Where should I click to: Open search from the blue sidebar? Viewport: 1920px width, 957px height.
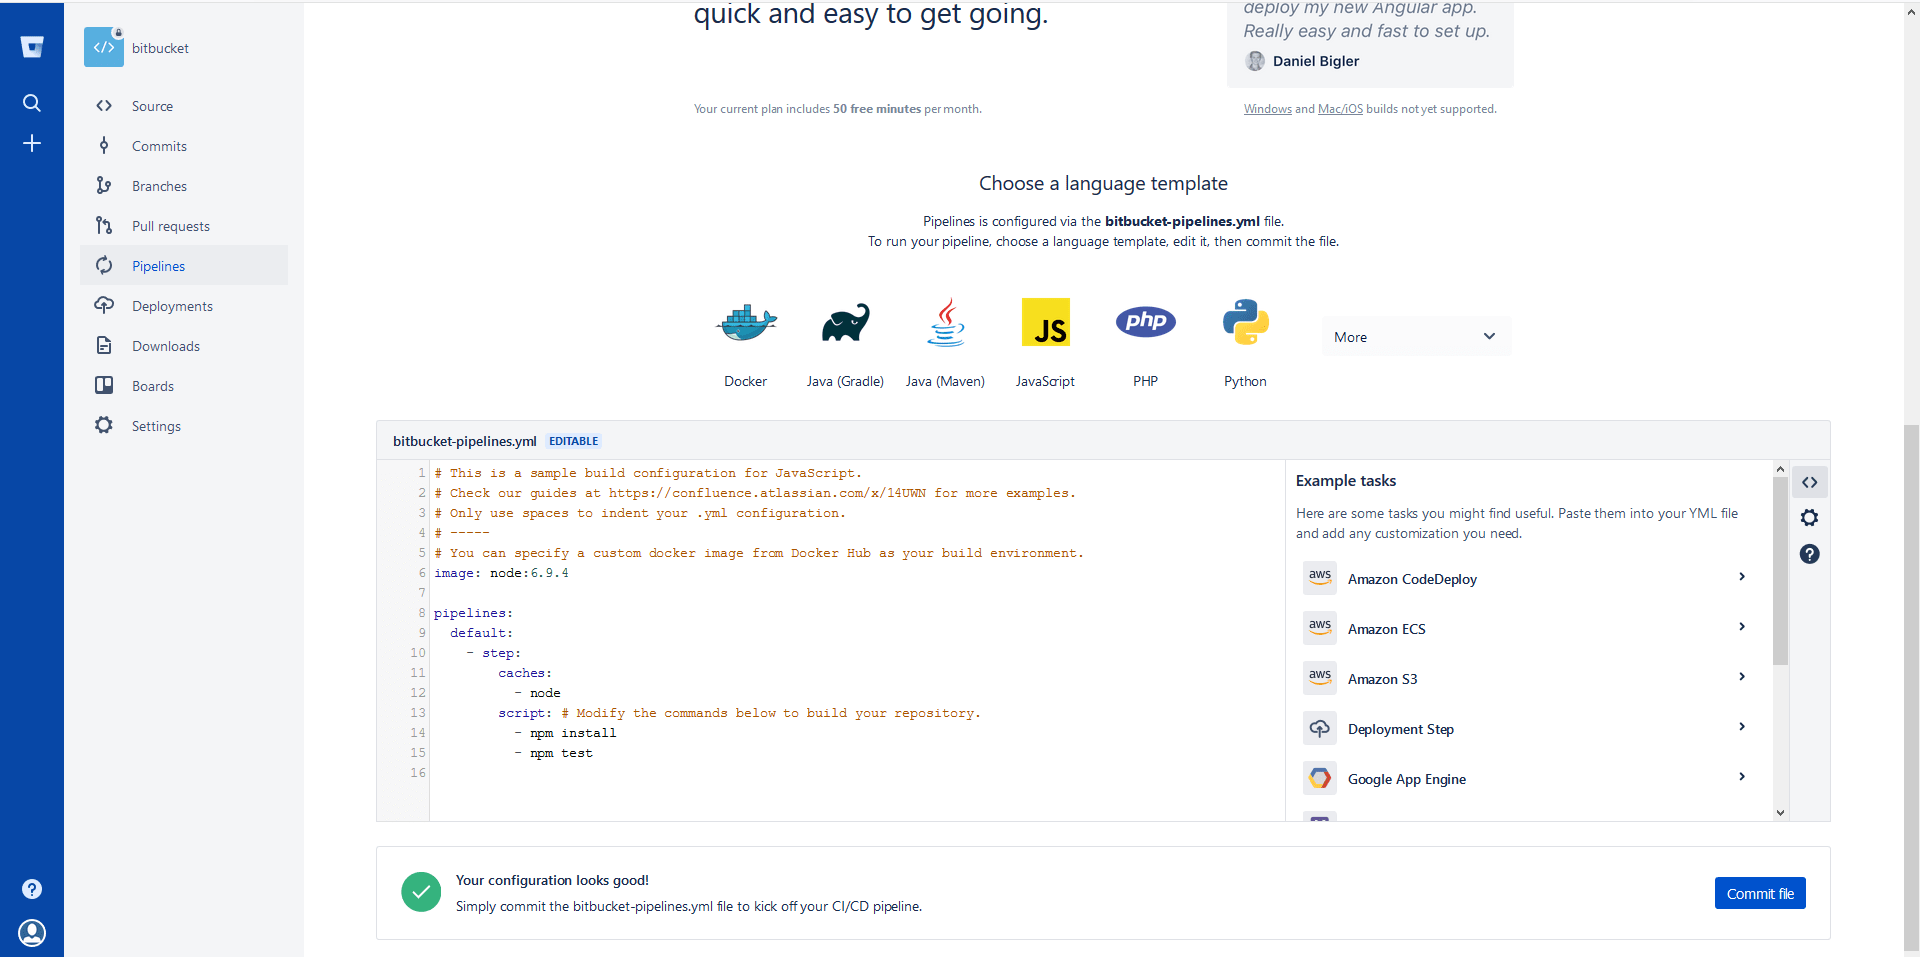32,103
